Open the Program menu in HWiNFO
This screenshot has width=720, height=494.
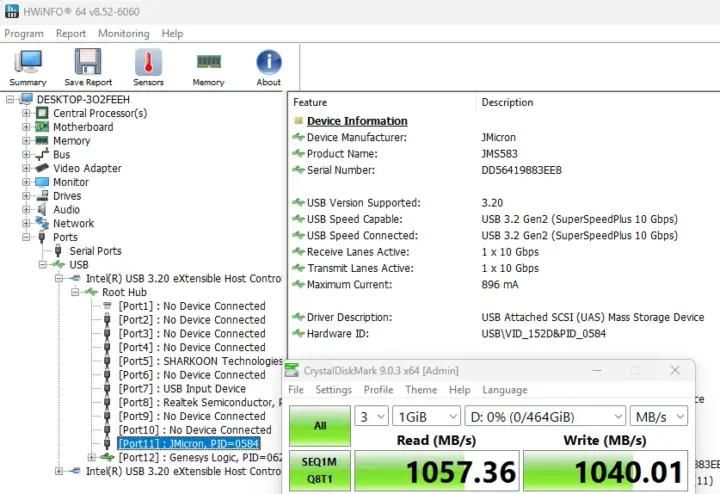point(24,34)
